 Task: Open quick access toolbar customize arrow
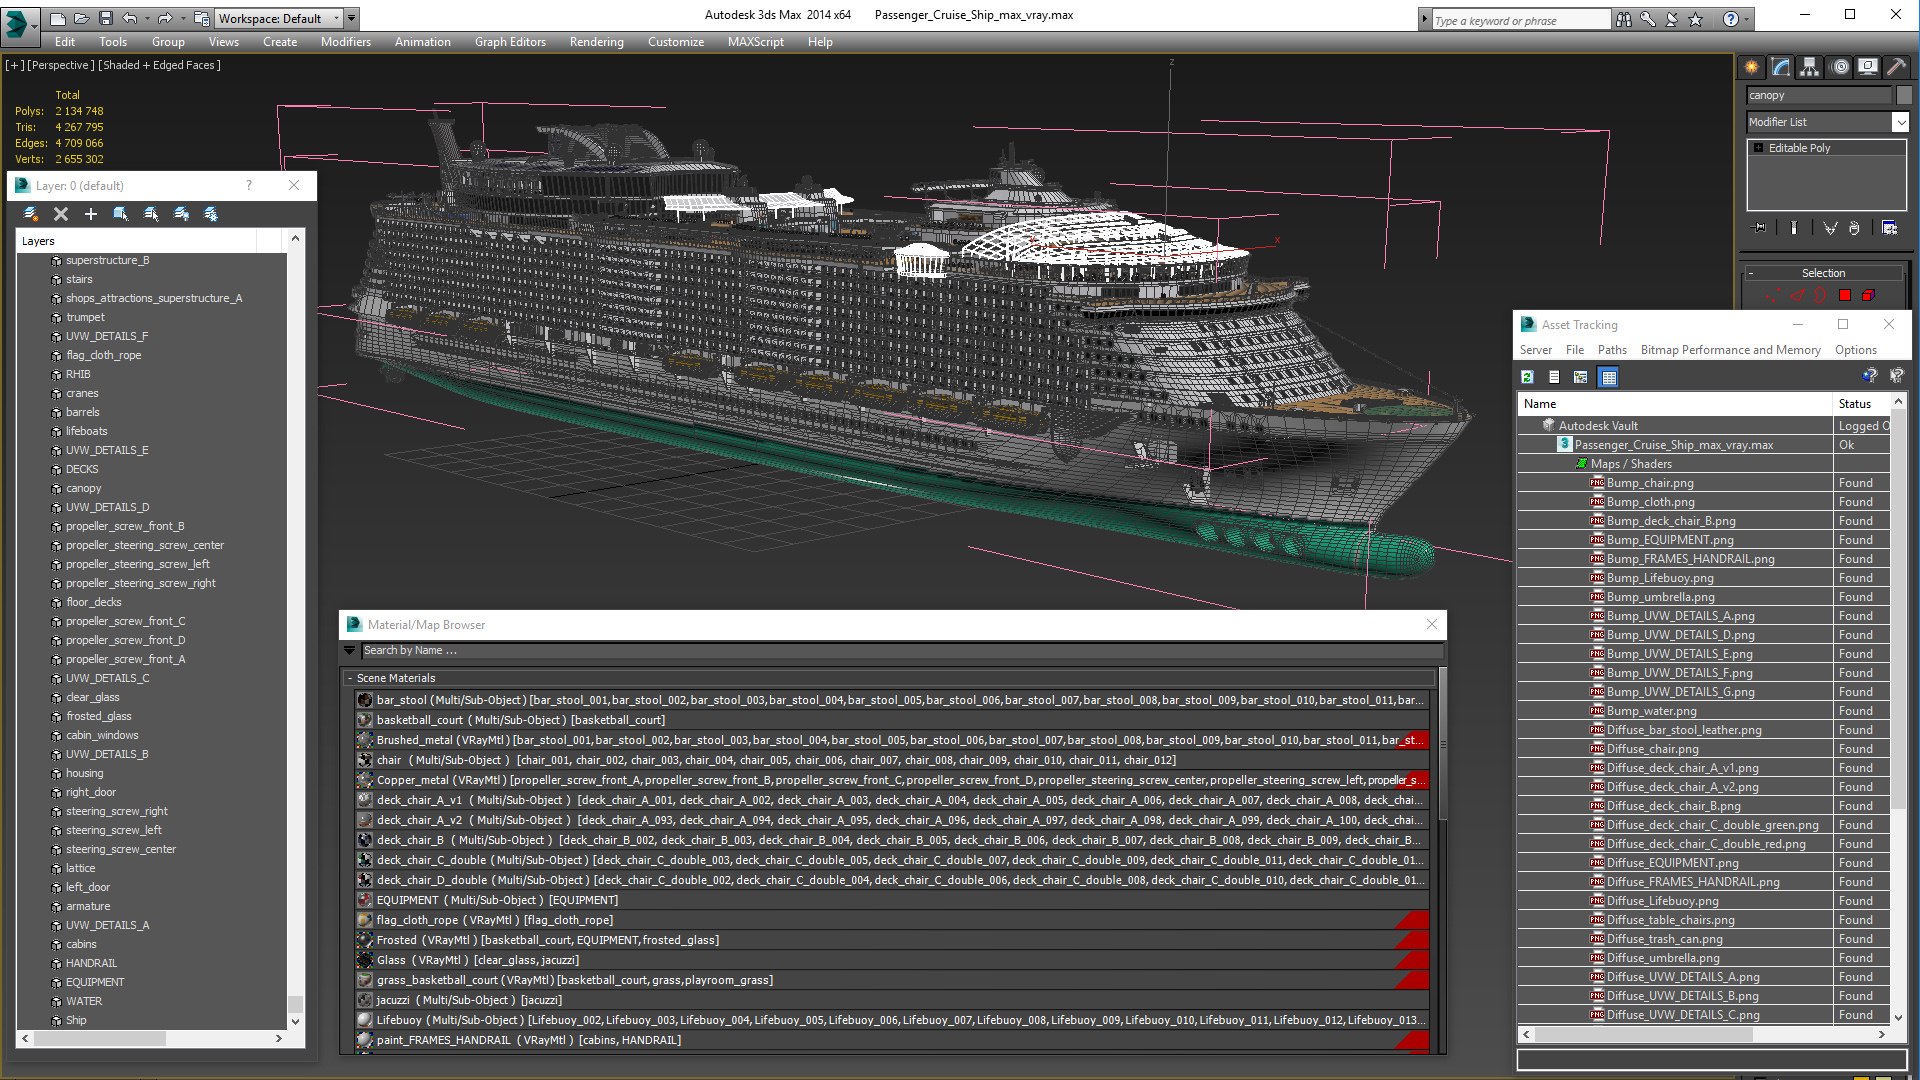point(351,18)
